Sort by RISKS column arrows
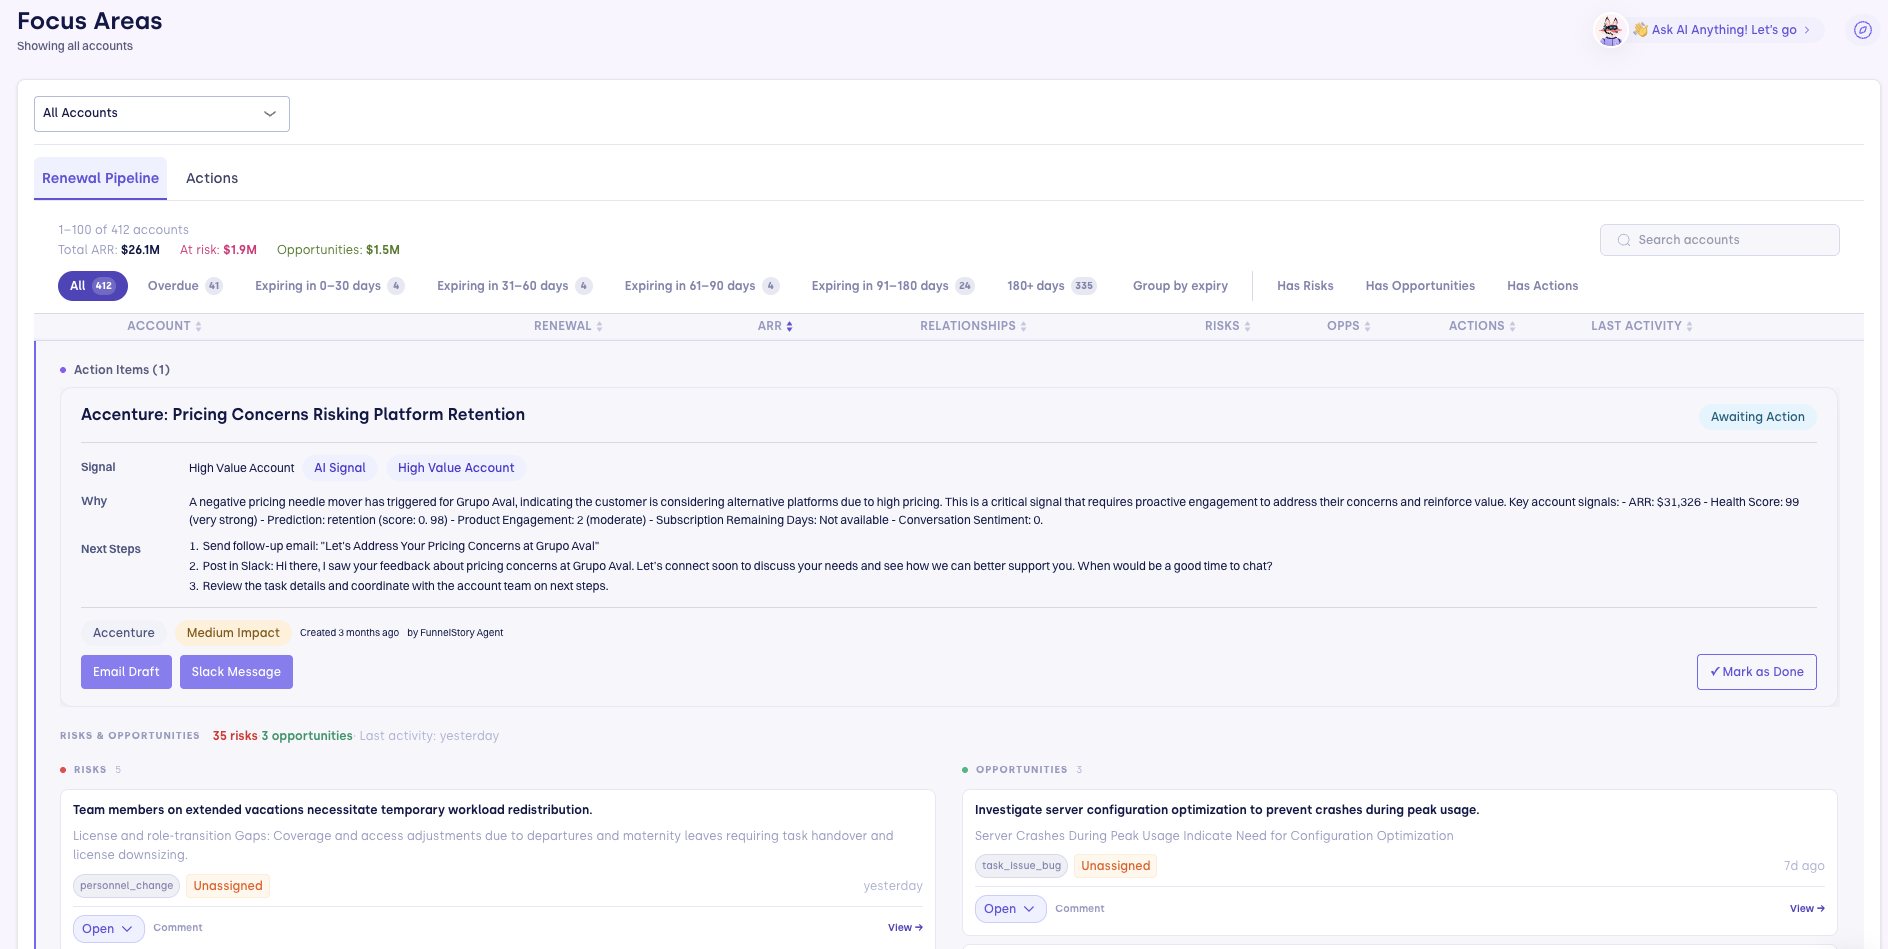1888x949 pixels. pos(1247,326)
